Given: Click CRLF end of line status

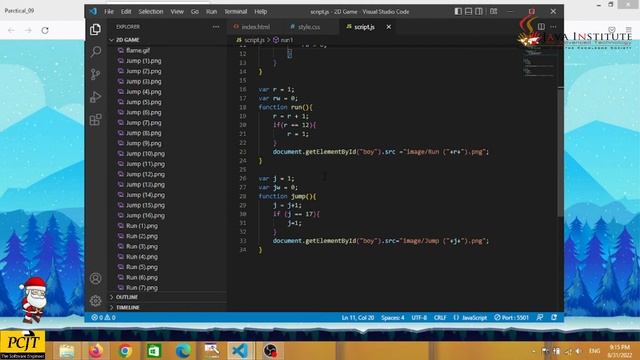Looking at the screenshot, I should tap(440, 318).
